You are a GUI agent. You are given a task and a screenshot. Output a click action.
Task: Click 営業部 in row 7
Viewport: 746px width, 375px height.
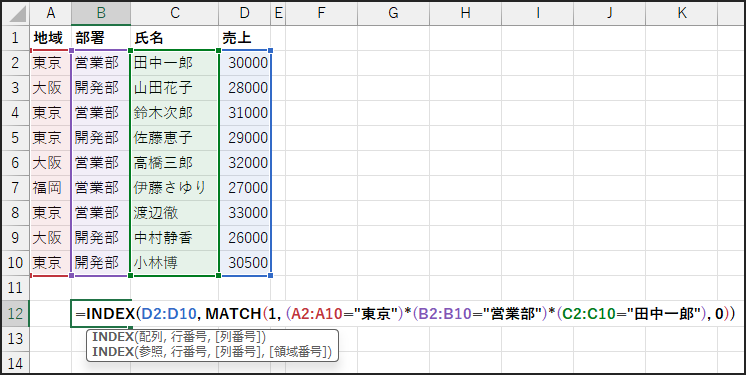(101, 188)
